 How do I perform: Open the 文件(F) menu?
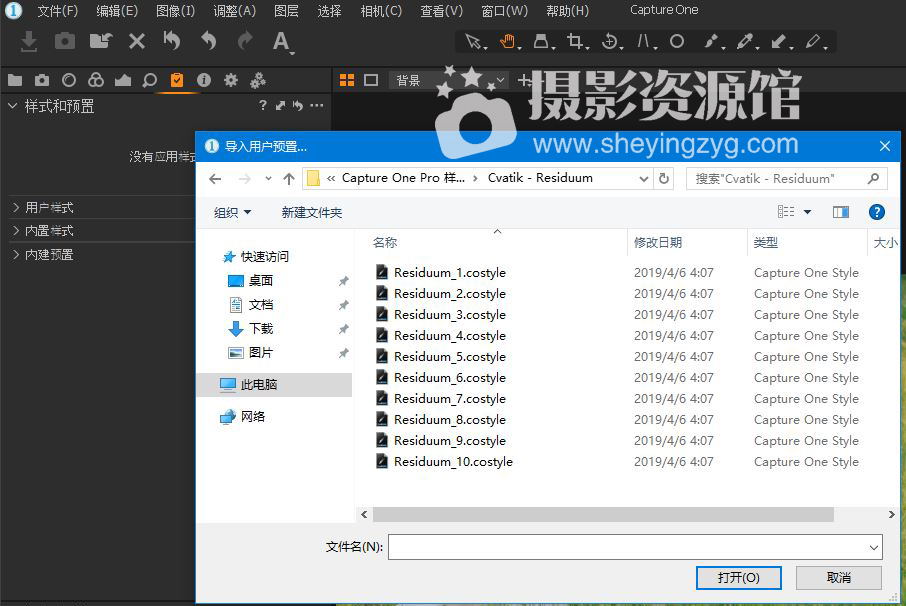point(58,10)
